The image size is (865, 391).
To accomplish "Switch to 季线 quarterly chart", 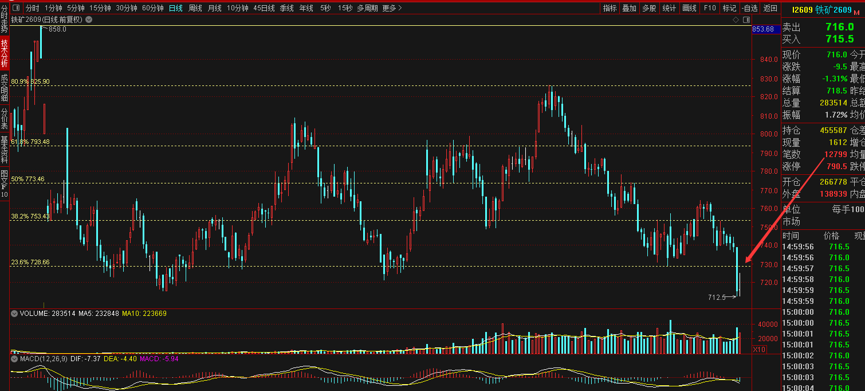I will click(x=287, y=8).
